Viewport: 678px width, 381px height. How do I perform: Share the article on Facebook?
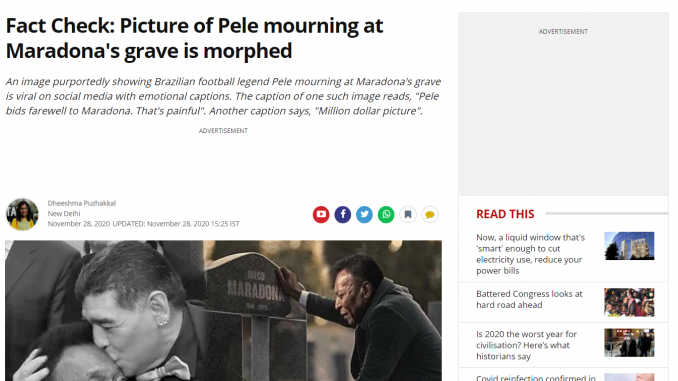pyautogui.click(x=342, y=215)
